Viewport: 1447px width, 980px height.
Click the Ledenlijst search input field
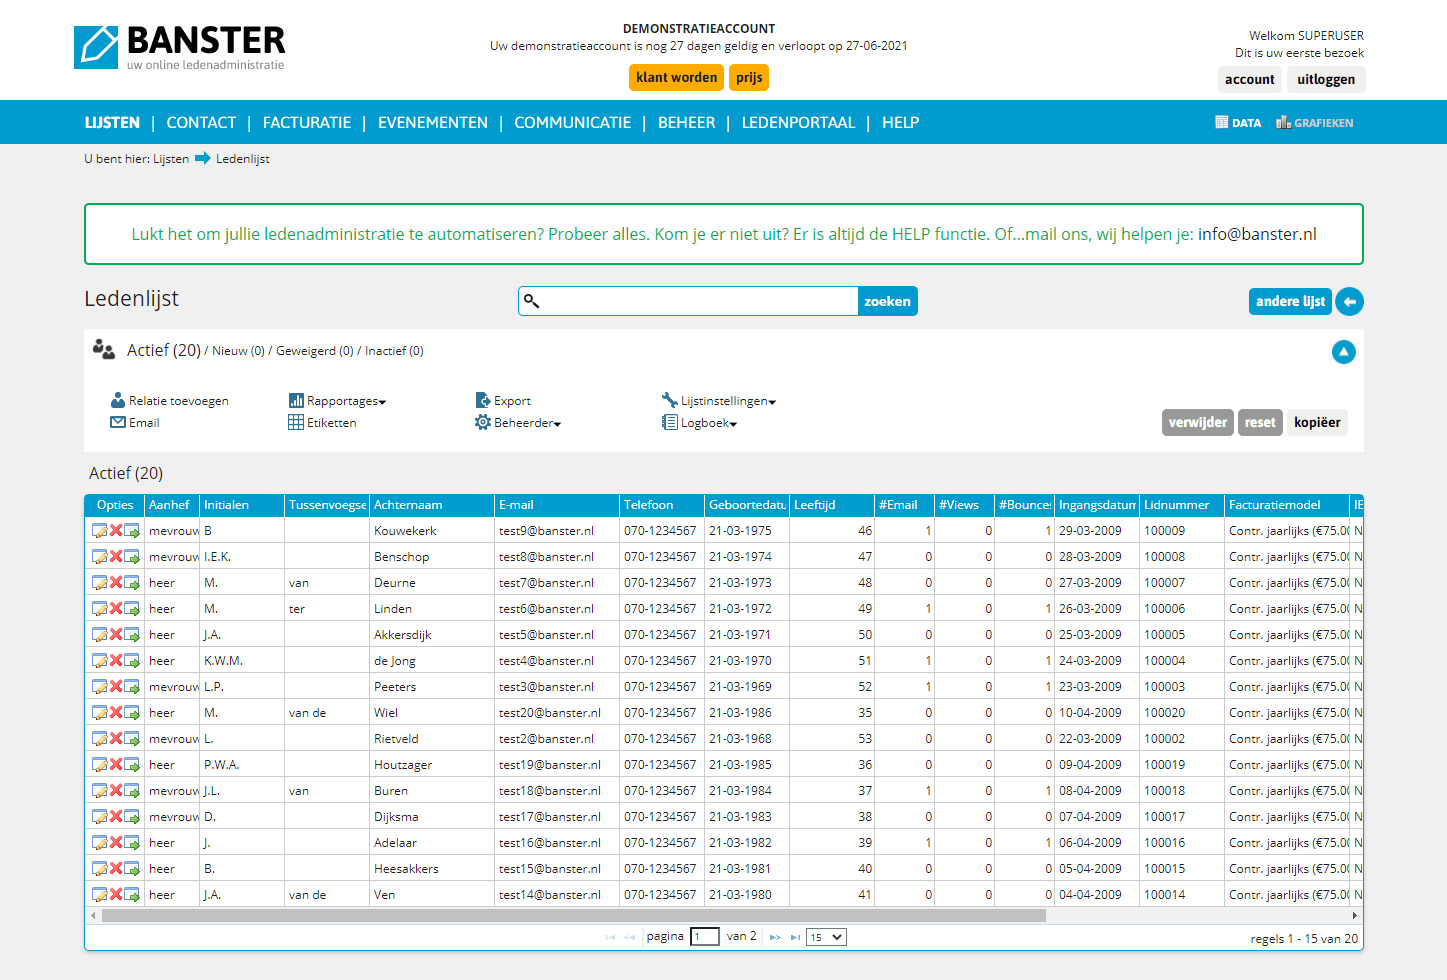pyautogui.click(x=698, y=301)
